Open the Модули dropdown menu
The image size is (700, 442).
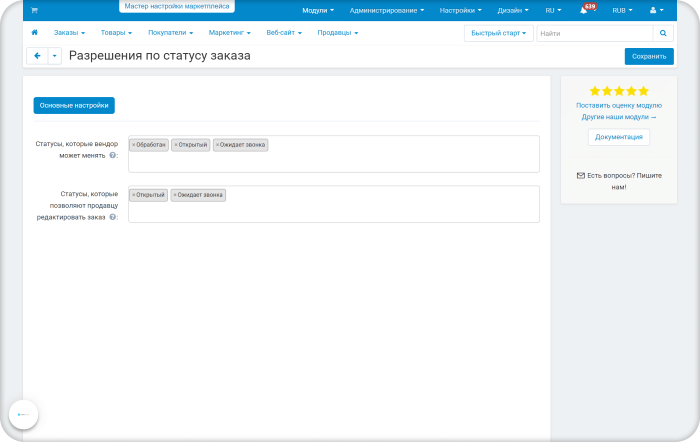point(318,10)
